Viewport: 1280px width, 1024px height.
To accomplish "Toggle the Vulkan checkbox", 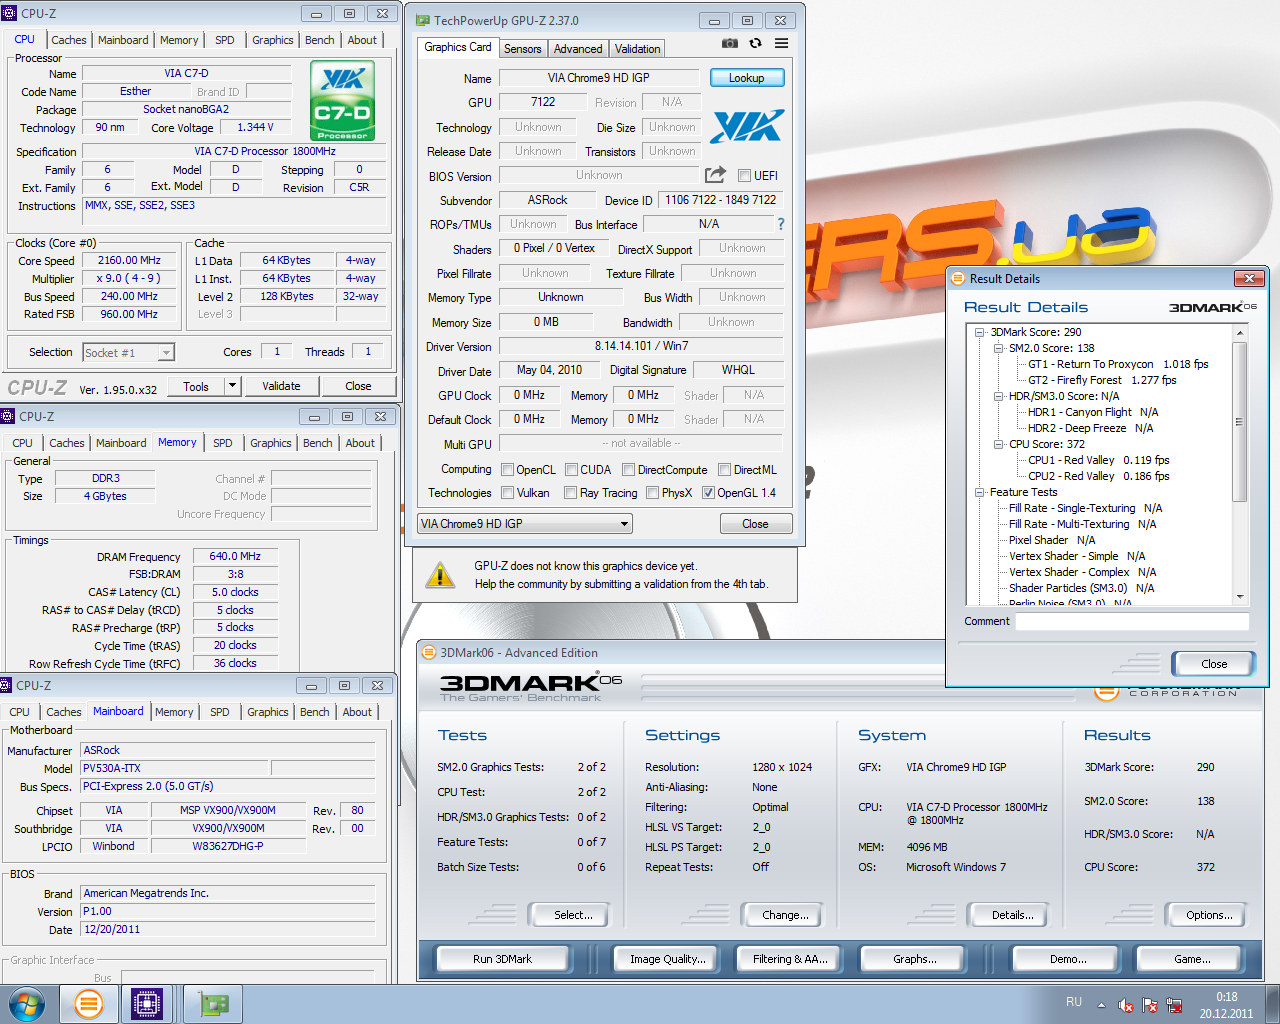I will point(508,493).
